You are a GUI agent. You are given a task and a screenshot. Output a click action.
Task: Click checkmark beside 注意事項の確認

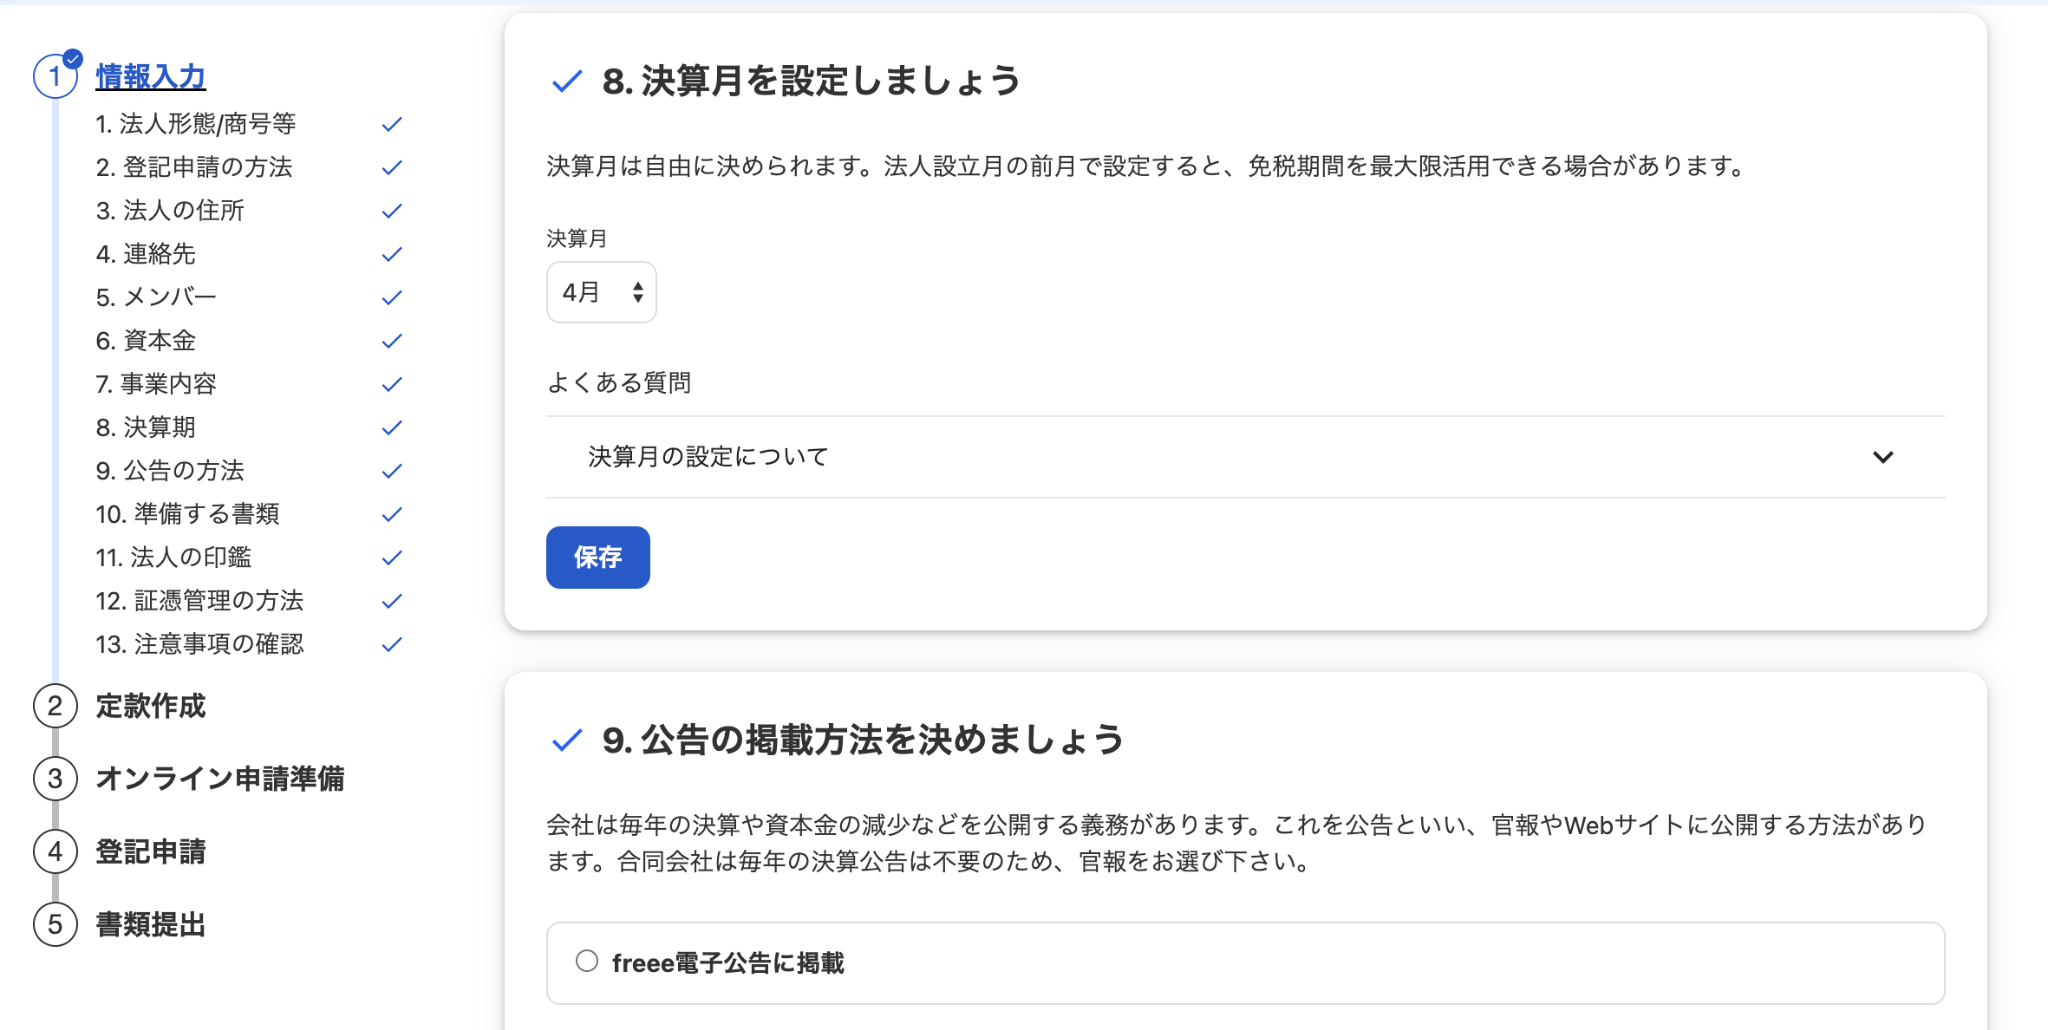[x=392, y=644]
